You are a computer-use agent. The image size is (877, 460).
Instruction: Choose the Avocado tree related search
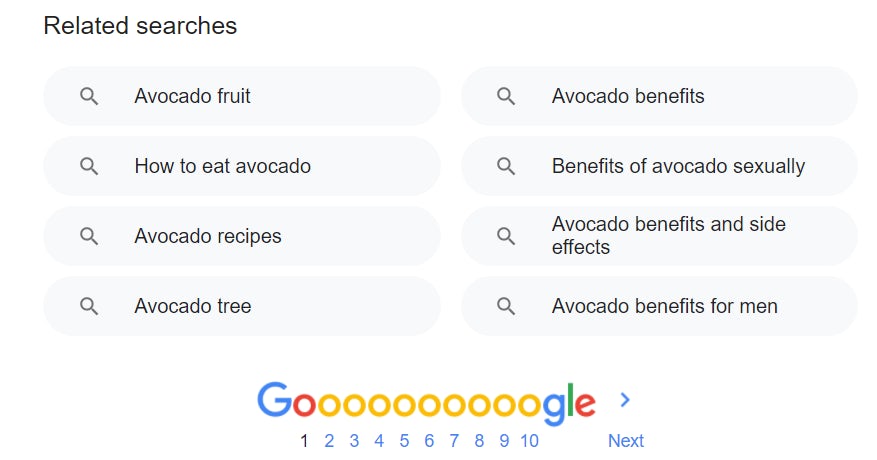point(193,307)
